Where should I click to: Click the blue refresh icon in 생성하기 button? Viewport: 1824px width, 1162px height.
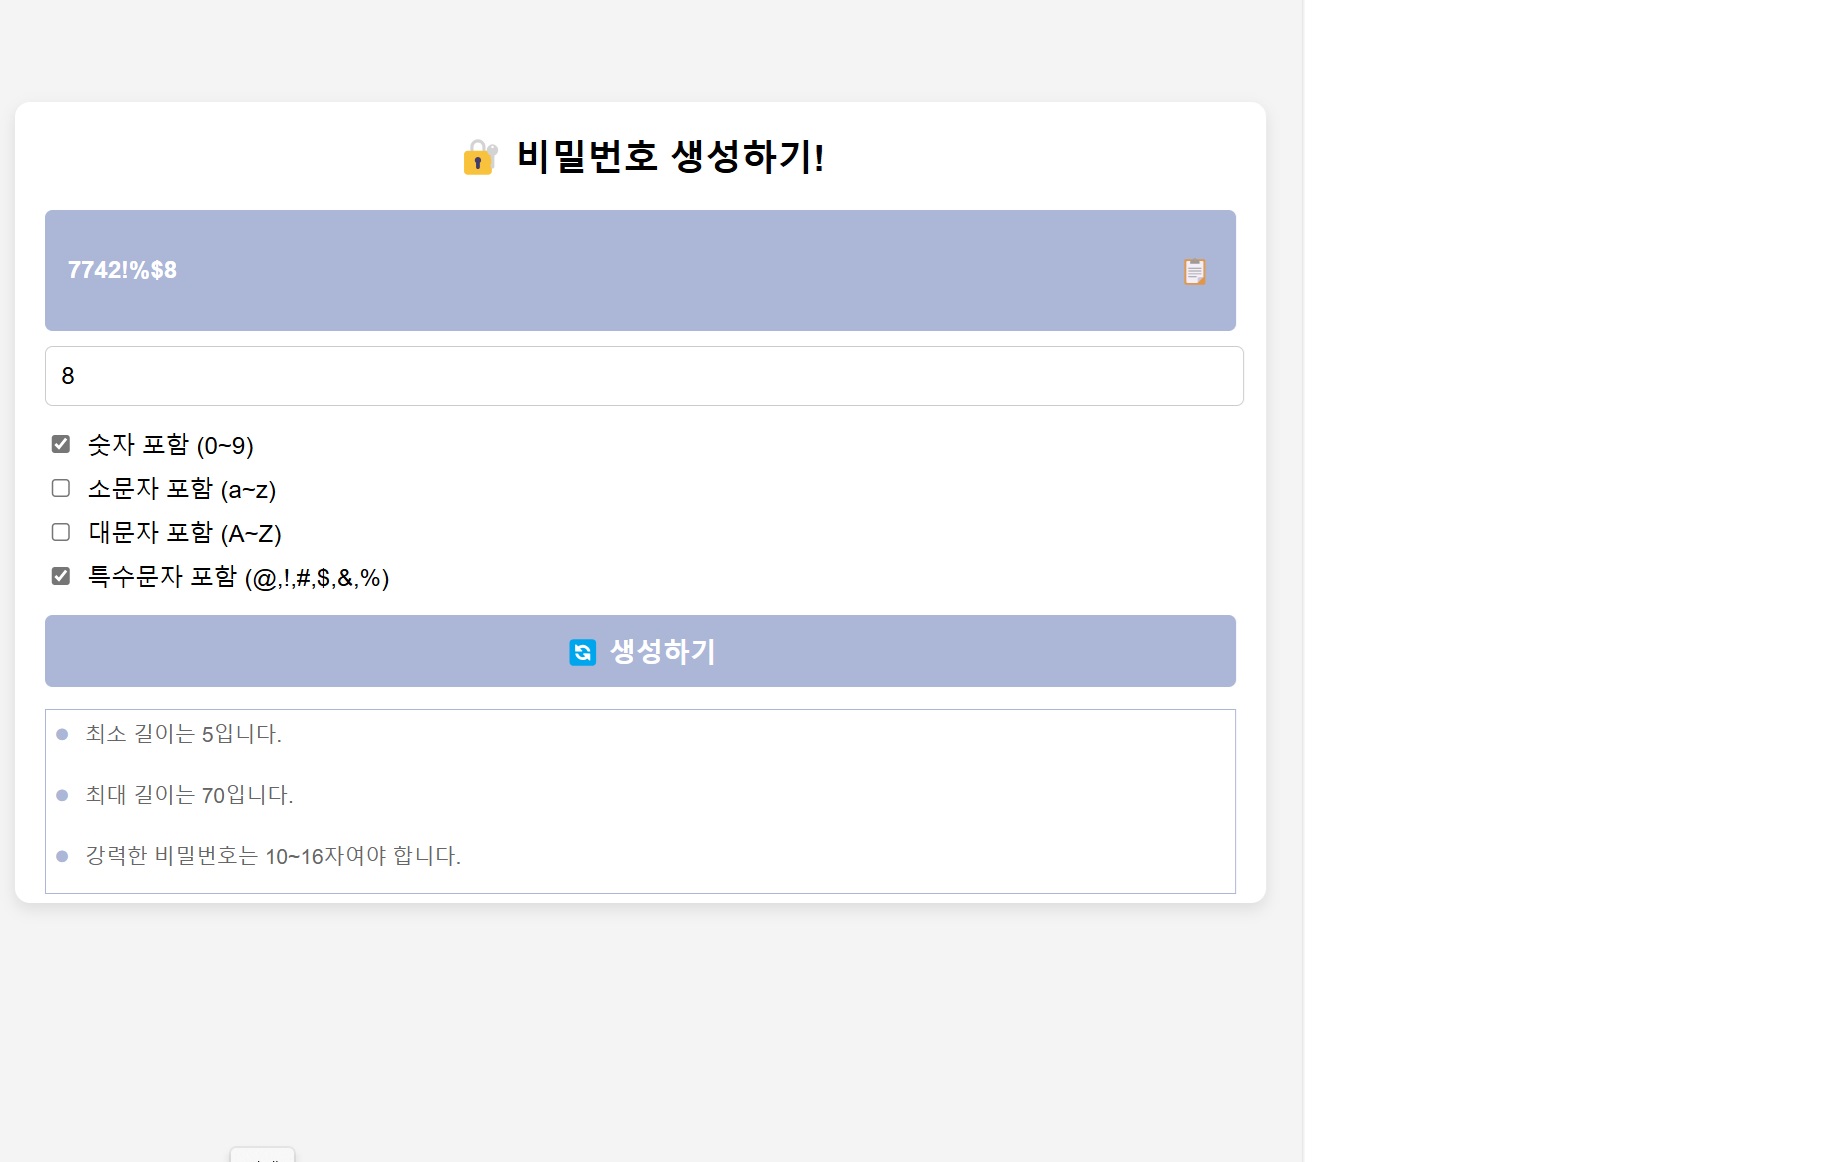pos(582,652)
